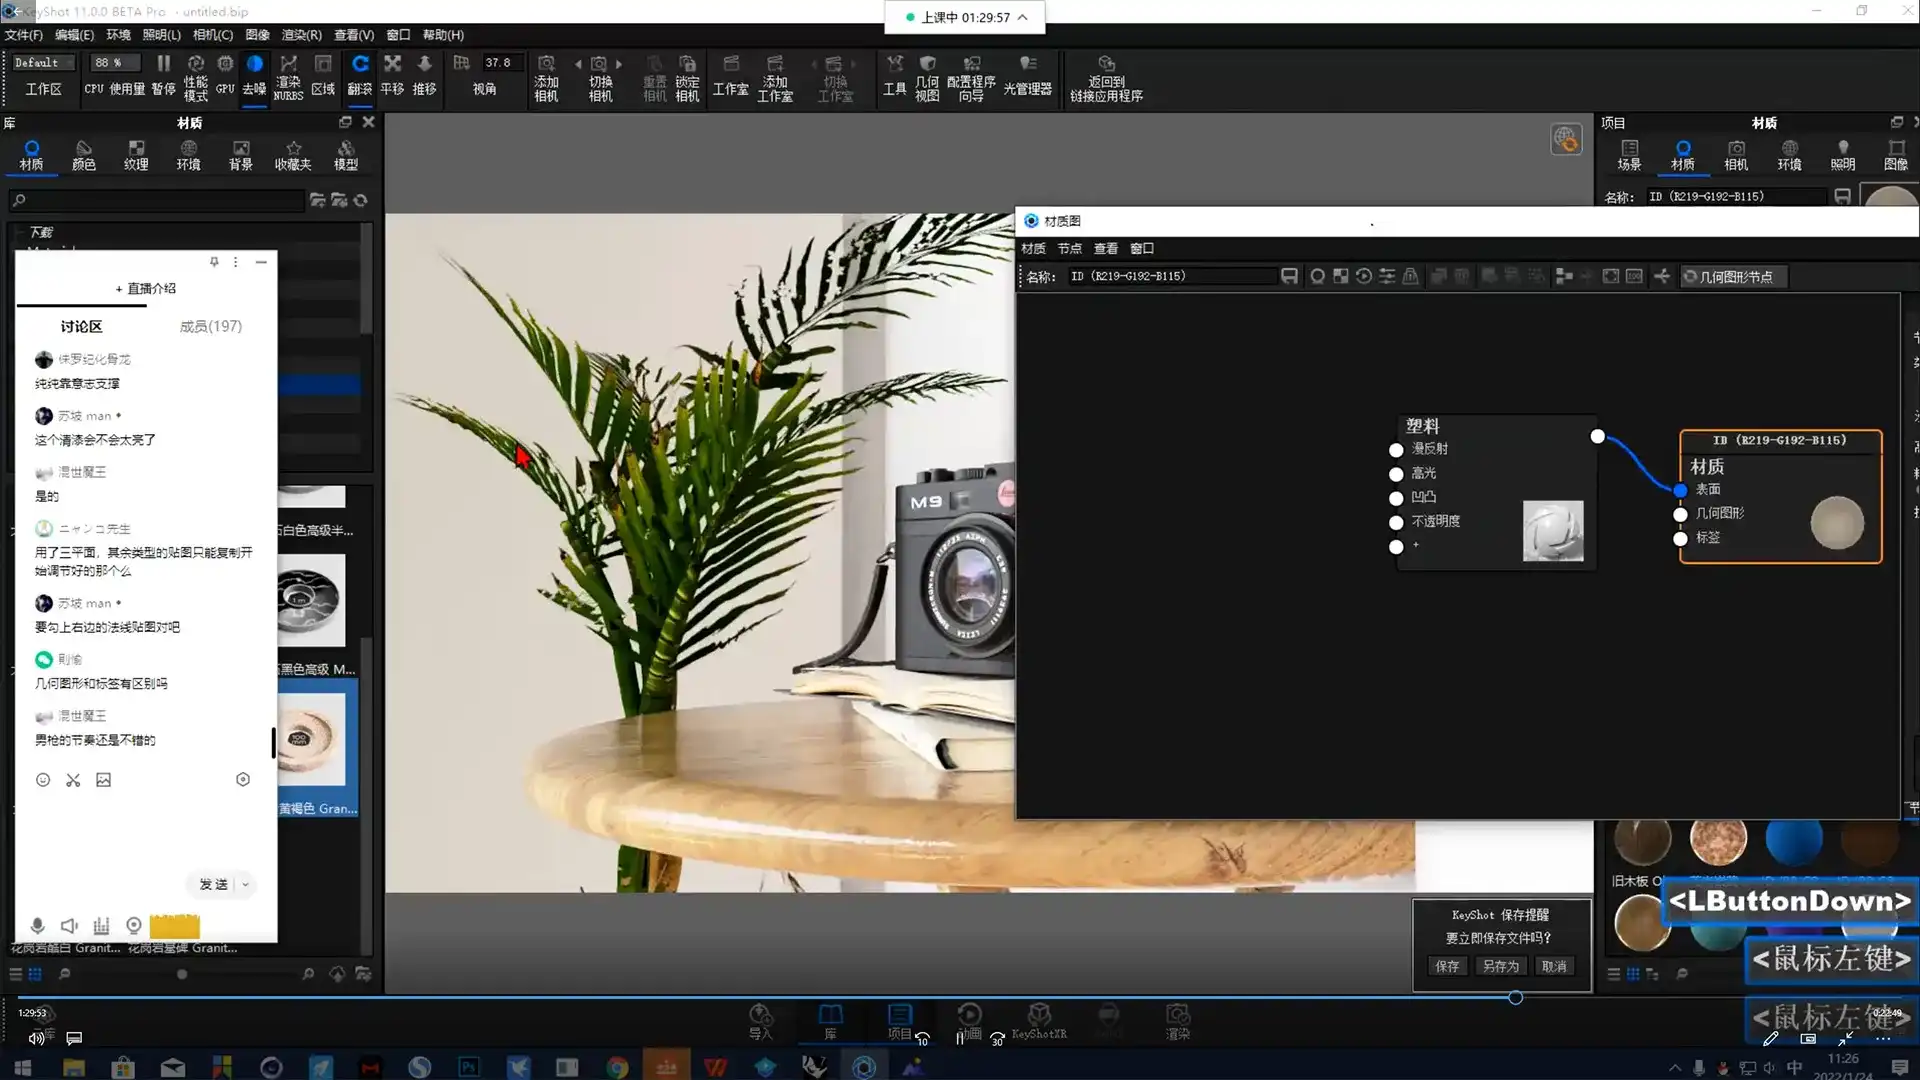Click the 塑料 plastic node in material graph
This screenshot has height=1080, width=1920.
1423,426
